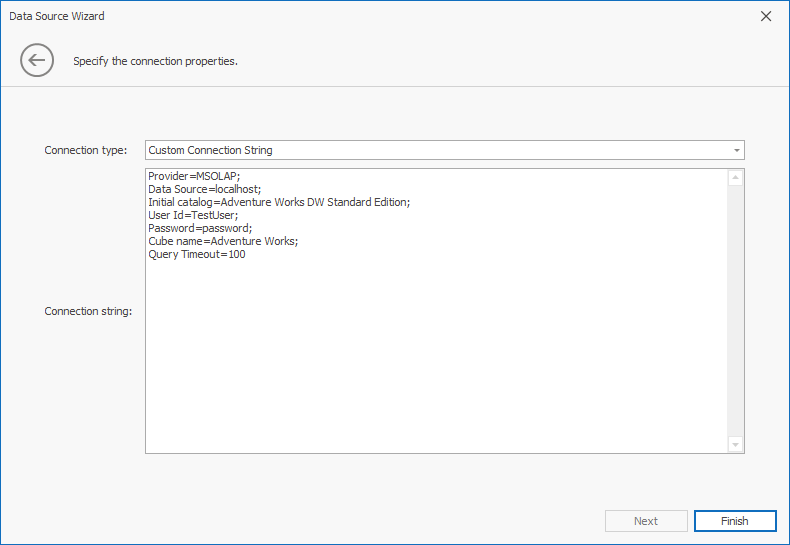Go back using the round arrow button
The width and height of the screenshot is (790, 545).
coord(37,60)
